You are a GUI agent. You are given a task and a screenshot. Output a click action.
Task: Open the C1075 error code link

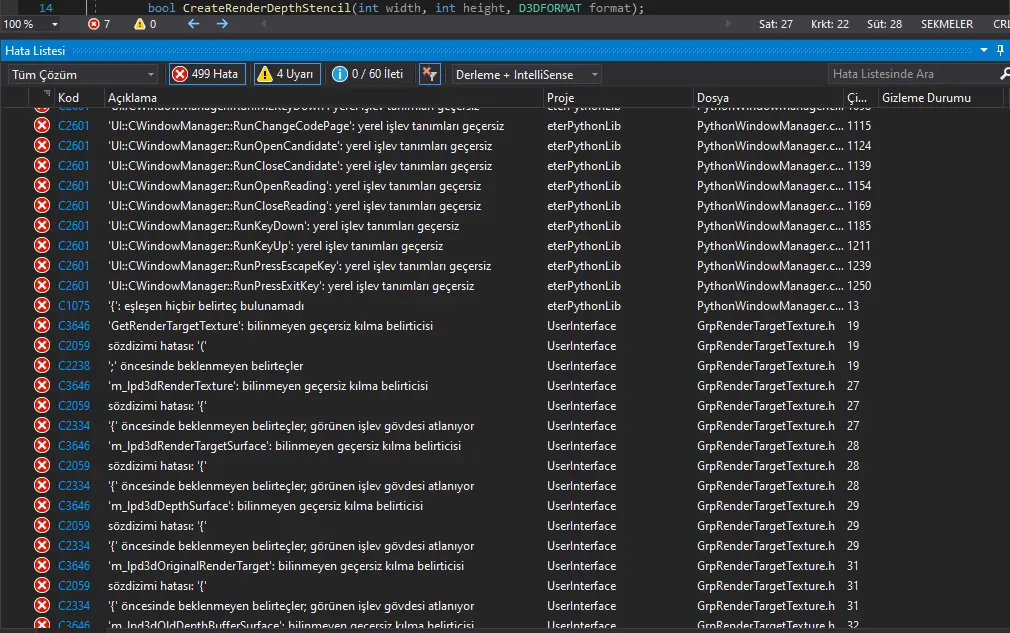pos(73,306)
